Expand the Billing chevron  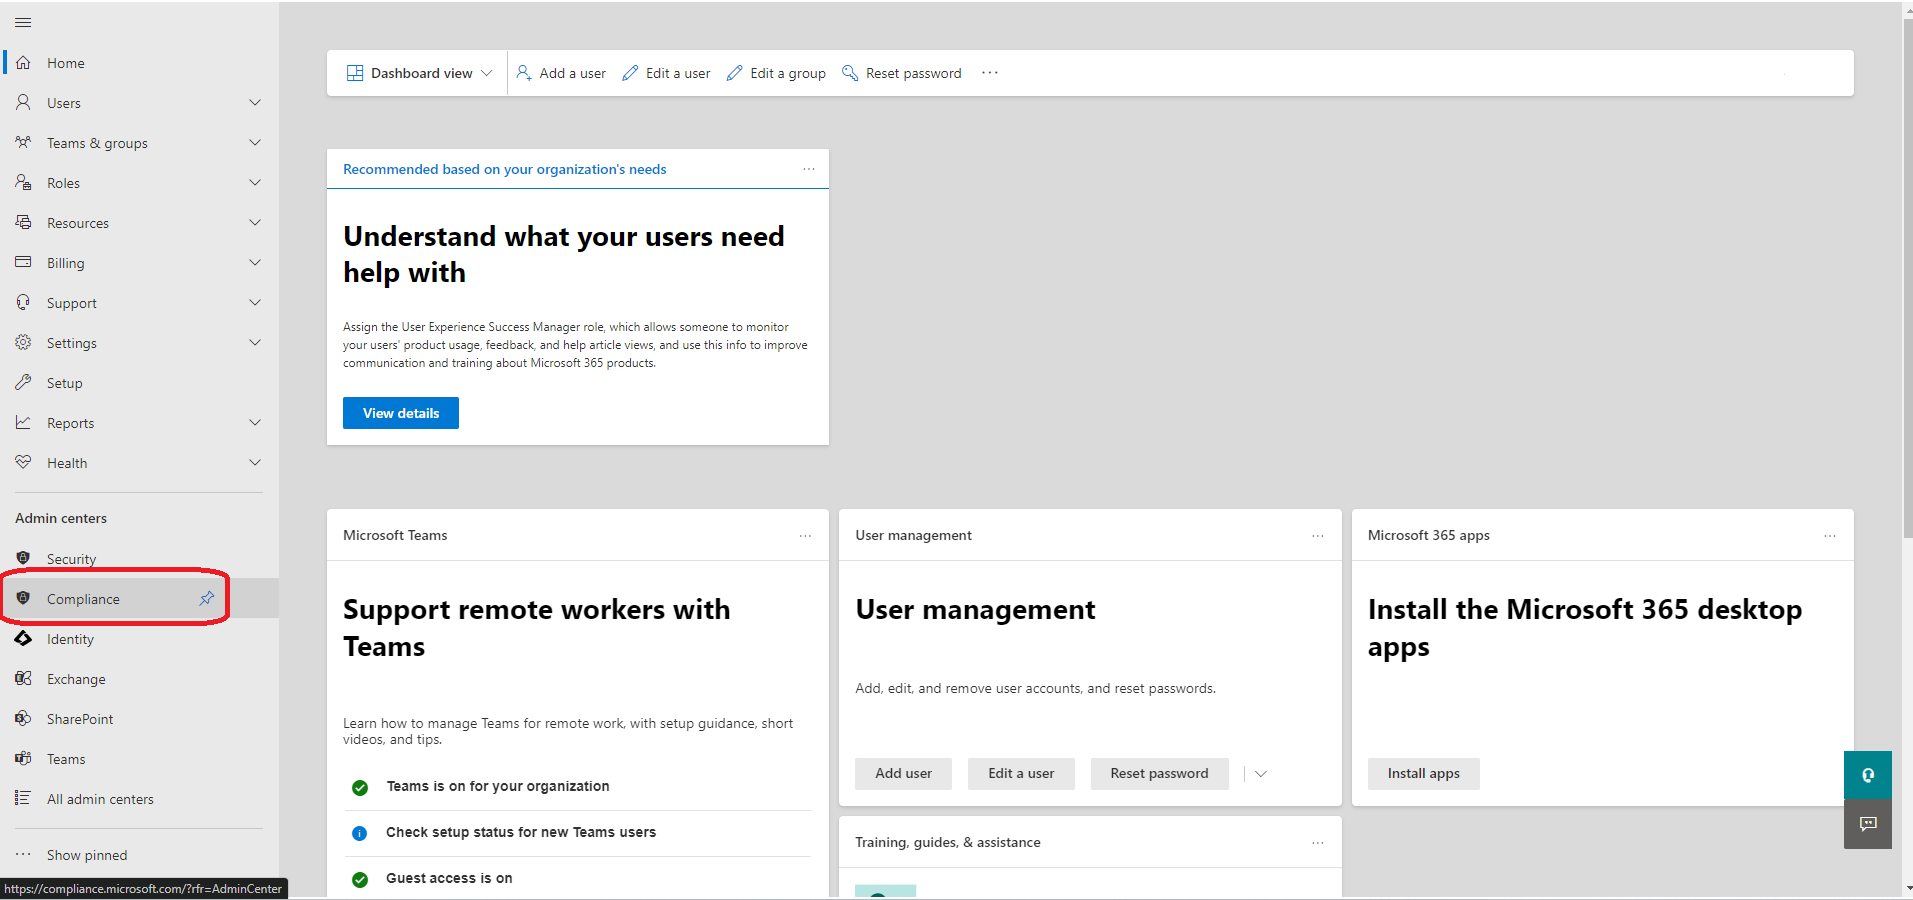click(x=255, y=262)
